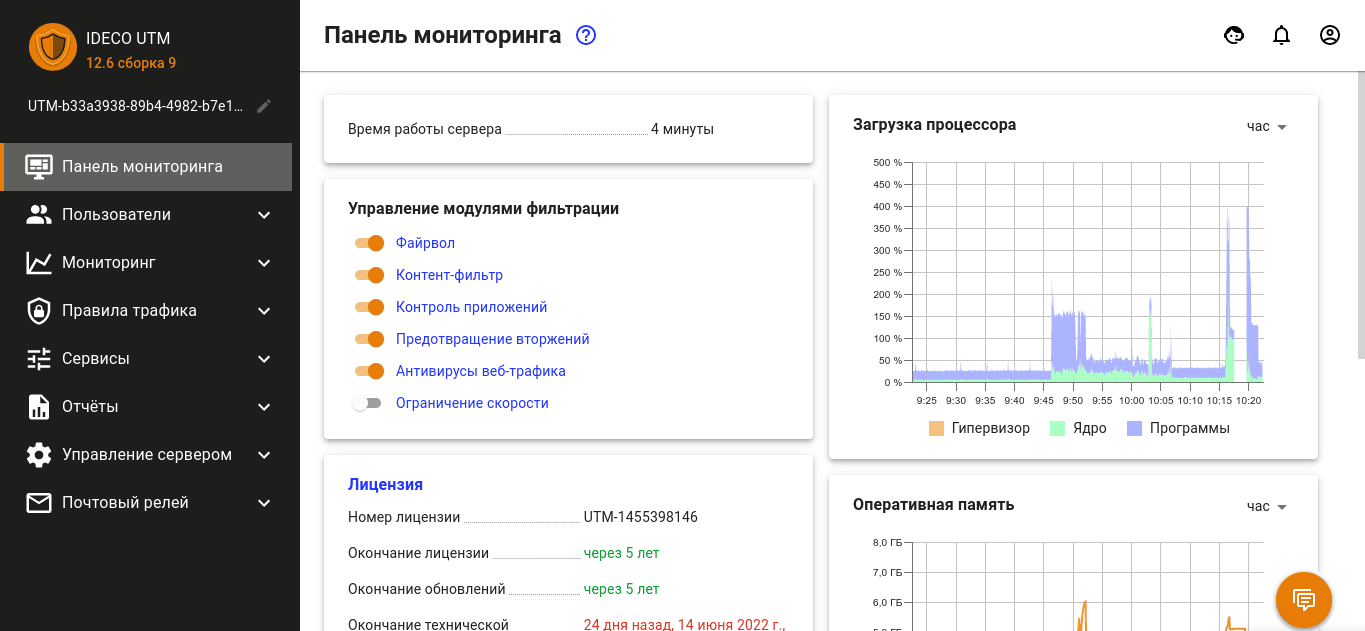This screenshot has height=631, width=1365.
Task: Open час dropdown for Загрузка процессора
Action: (1266, 126)
